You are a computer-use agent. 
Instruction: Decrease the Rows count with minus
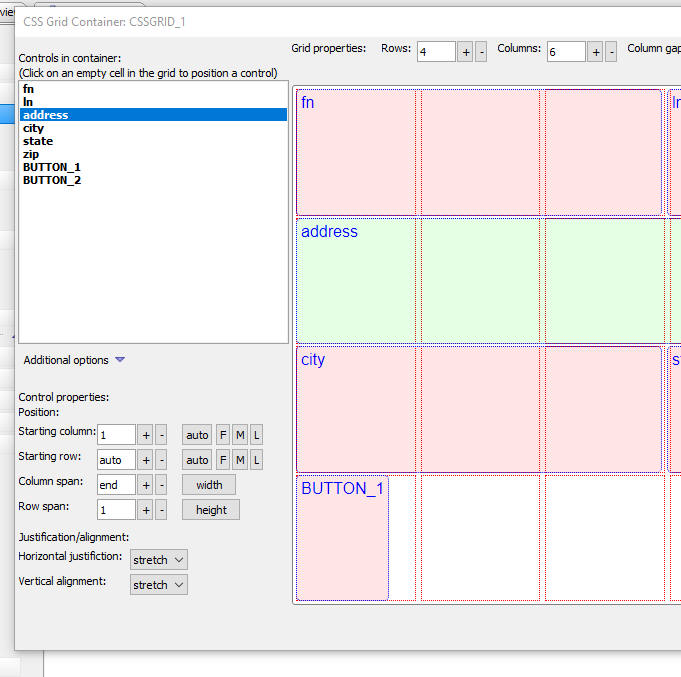[481, 52]
